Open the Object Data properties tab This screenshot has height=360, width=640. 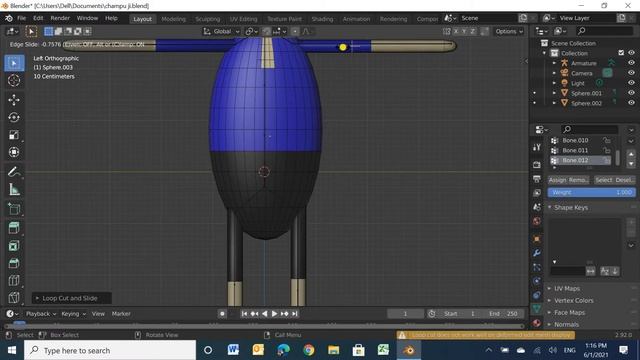click(537, 309)
